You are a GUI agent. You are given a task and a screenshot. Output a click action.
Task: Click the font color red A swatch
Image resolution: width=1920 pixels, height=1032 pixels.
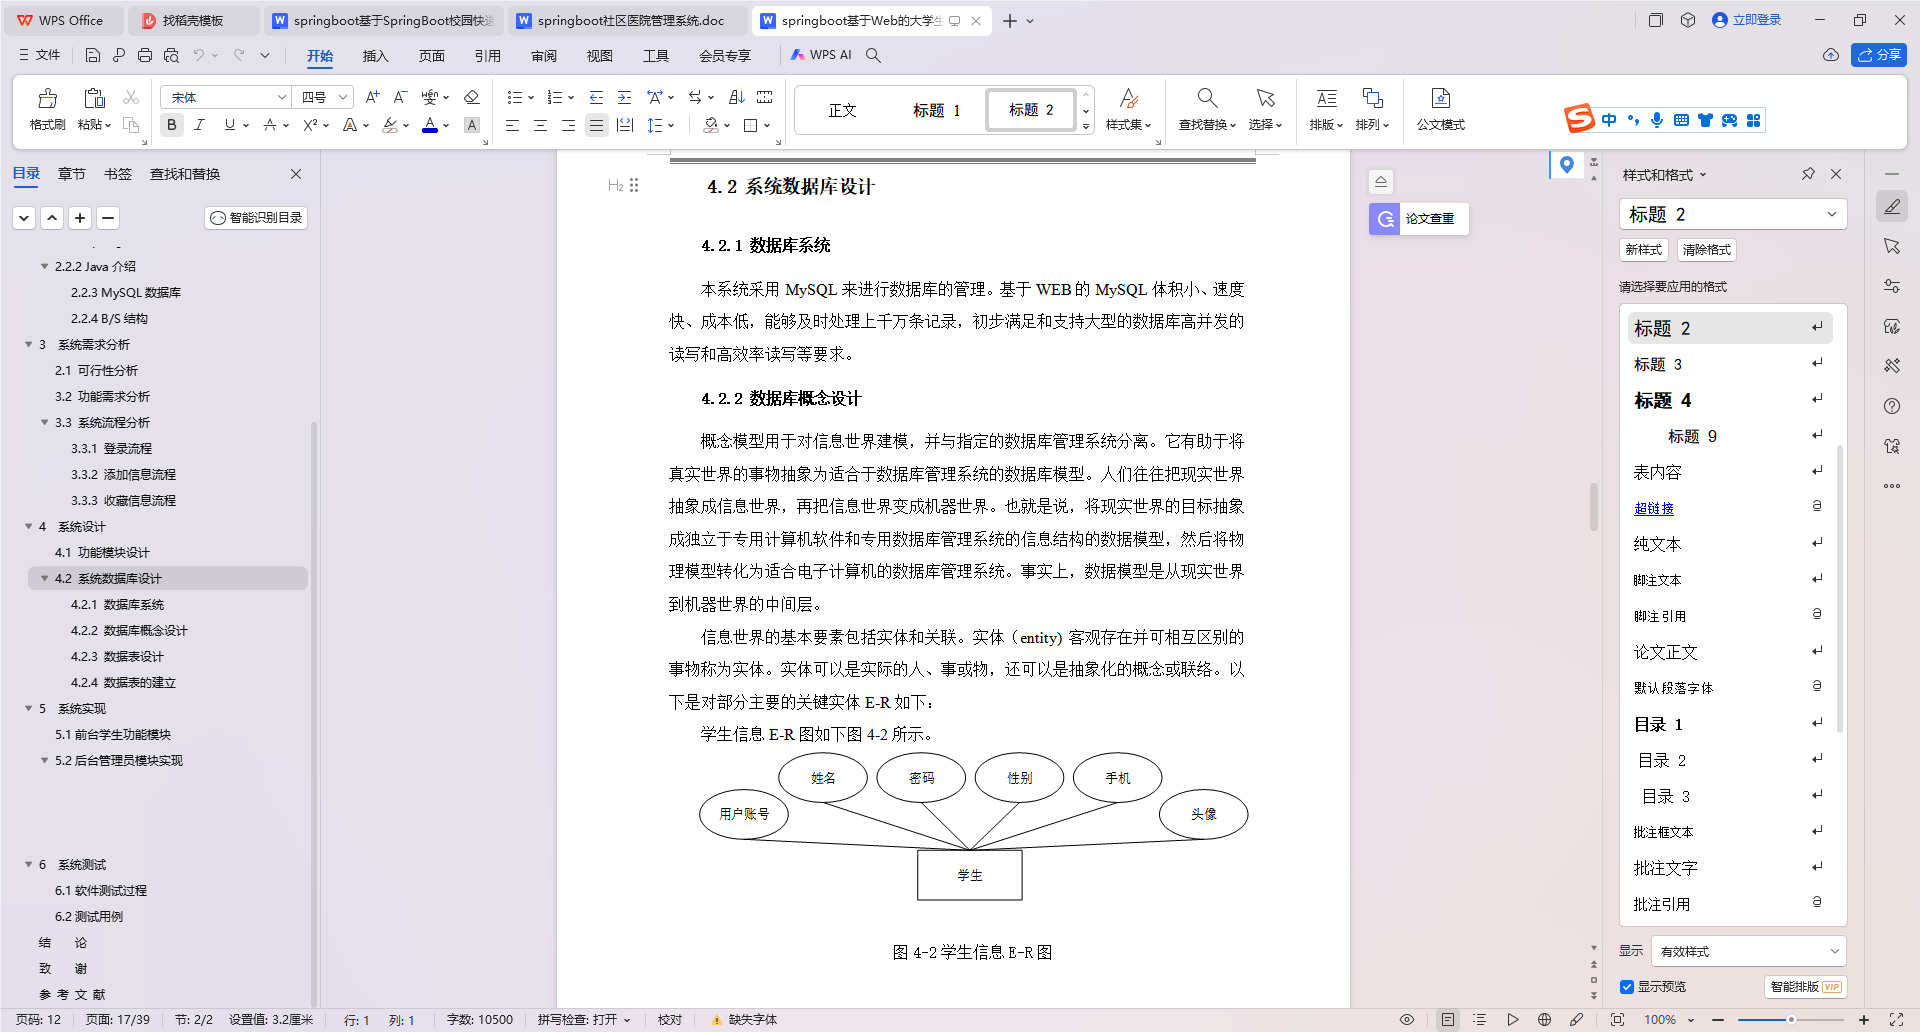pyautogui.click(x=430, y=125)
